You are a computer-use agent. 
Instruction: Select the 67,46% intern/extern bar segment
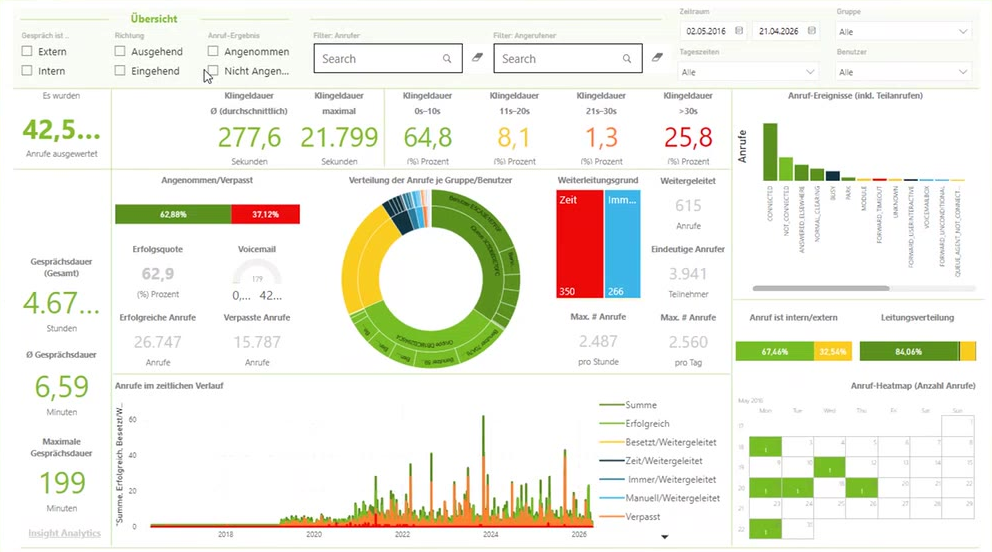775,352
